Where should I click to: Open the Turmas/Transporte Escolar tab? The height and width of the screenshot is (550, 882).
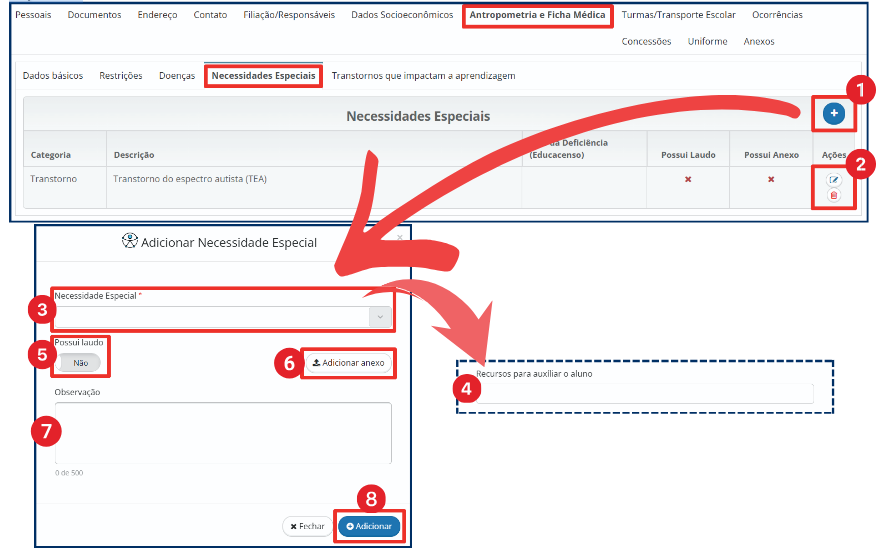point(678,16)
